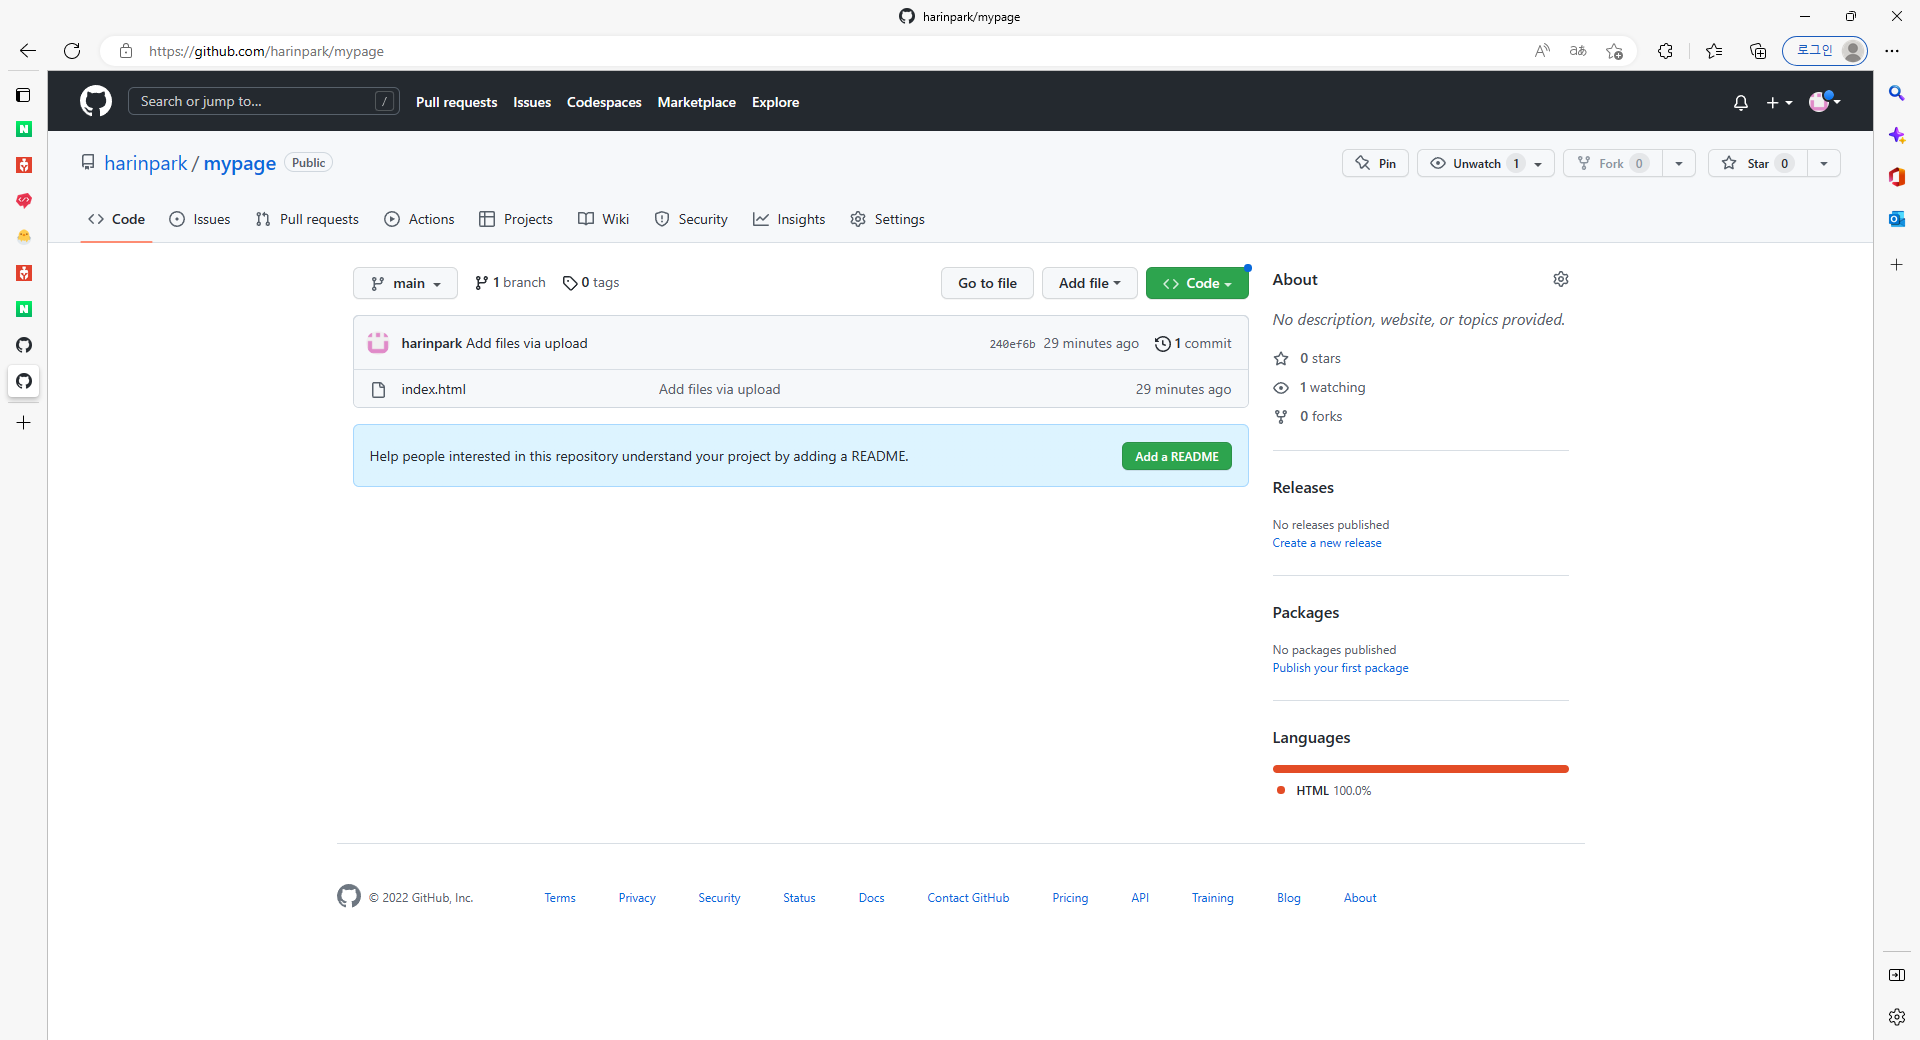Open Codespaces in the top navigation
Image resolution: width=1920 pixels, height=1040 pixels.
point(604,102)
